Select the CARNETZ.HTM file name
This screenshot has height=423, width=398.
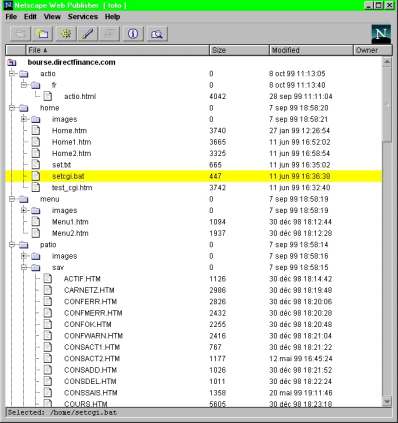coord(89,290)
